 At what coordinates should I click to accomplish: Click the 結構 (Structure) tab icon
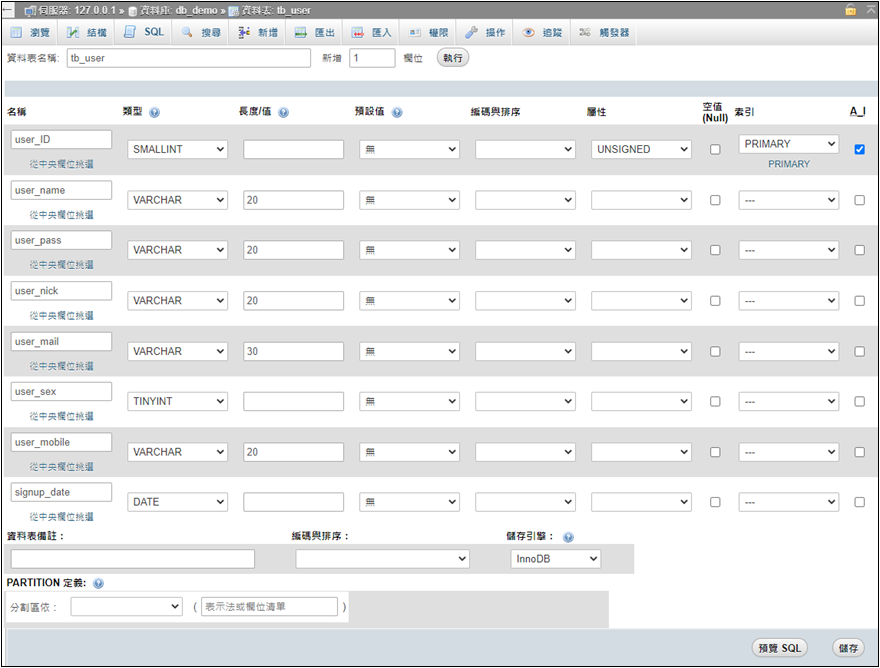click(73, 33)
